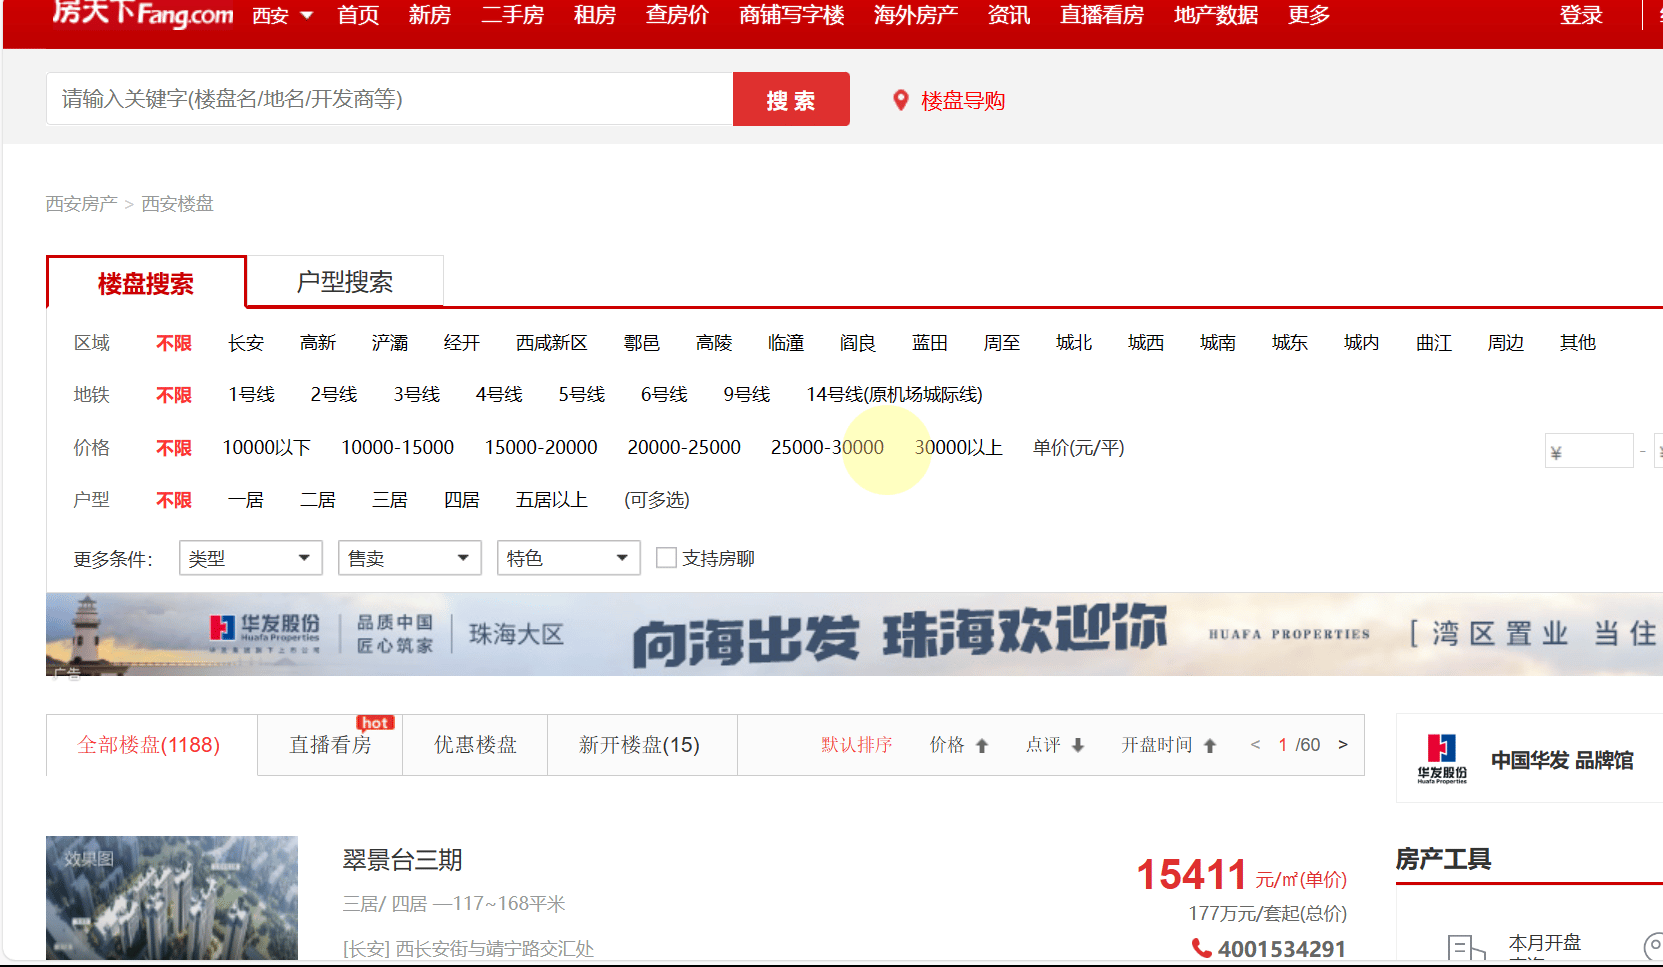Open the 新开楼盘(15) tab
The image size is (1663, 967).
[x=640, y=745]
